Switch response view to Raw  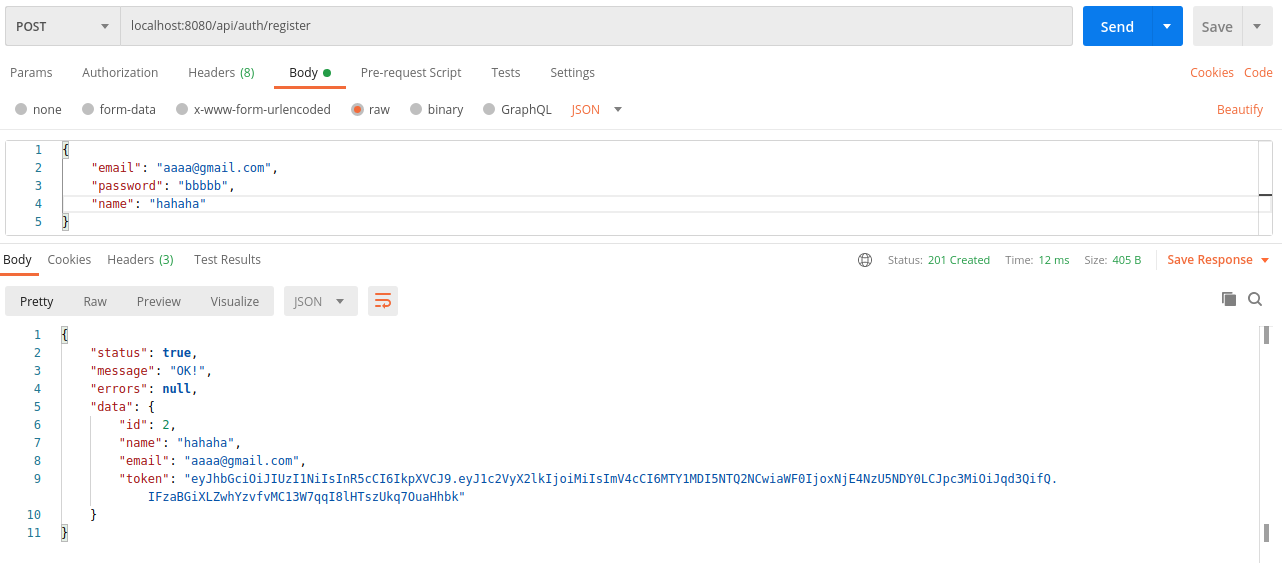pyautogui.click(x=95, y=301)
